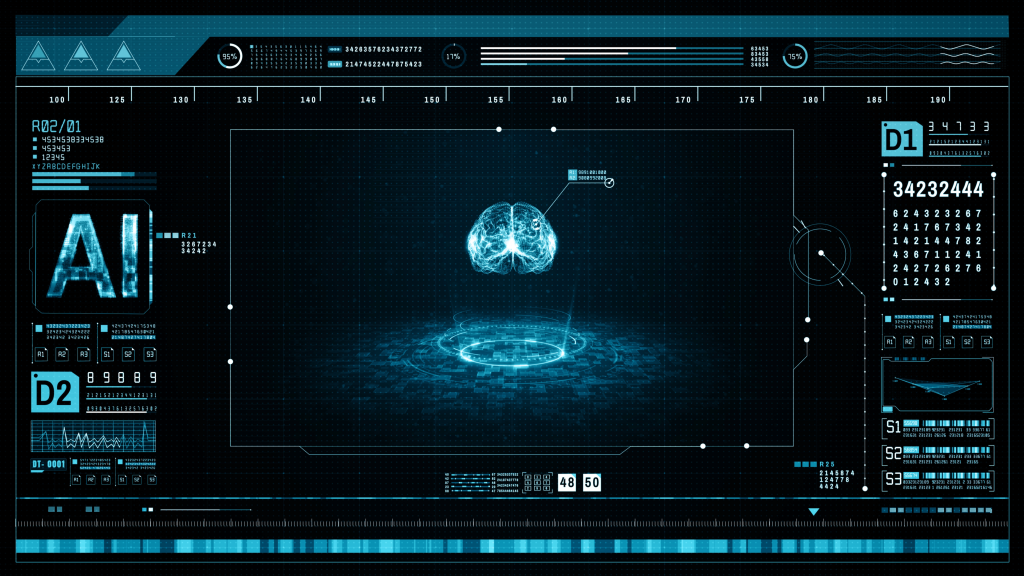Click the circular reticle right of main viewport
The image size is (1024, 576).
pos(820,254)
